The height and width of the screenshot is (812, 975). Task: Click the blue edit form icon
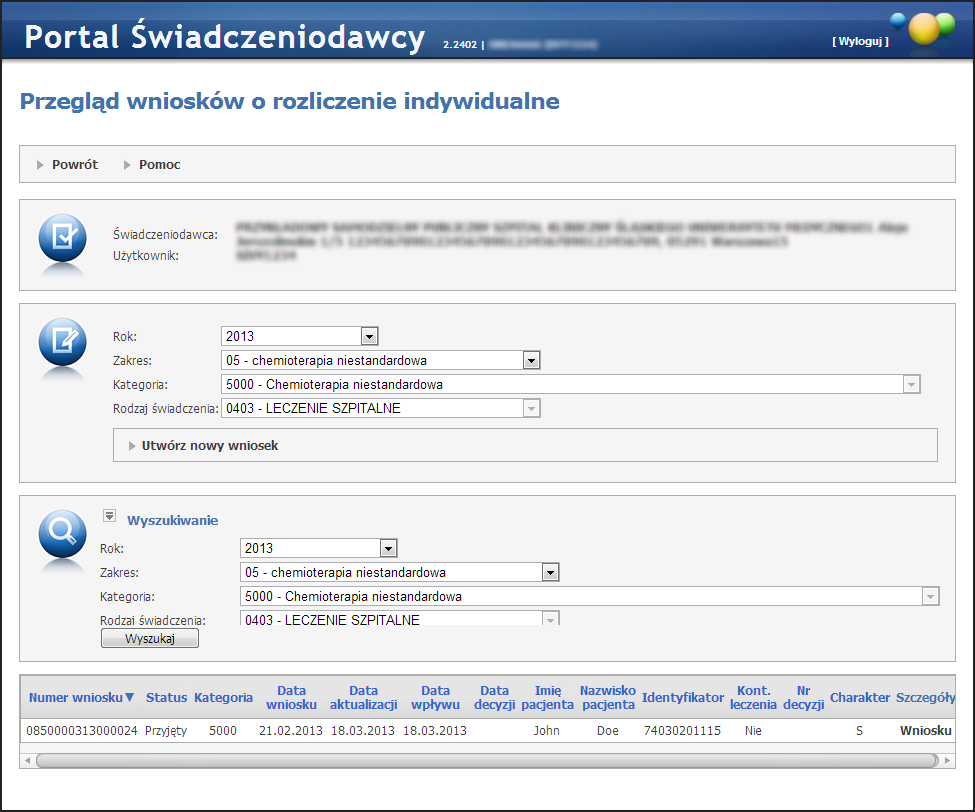pos(63,344)
